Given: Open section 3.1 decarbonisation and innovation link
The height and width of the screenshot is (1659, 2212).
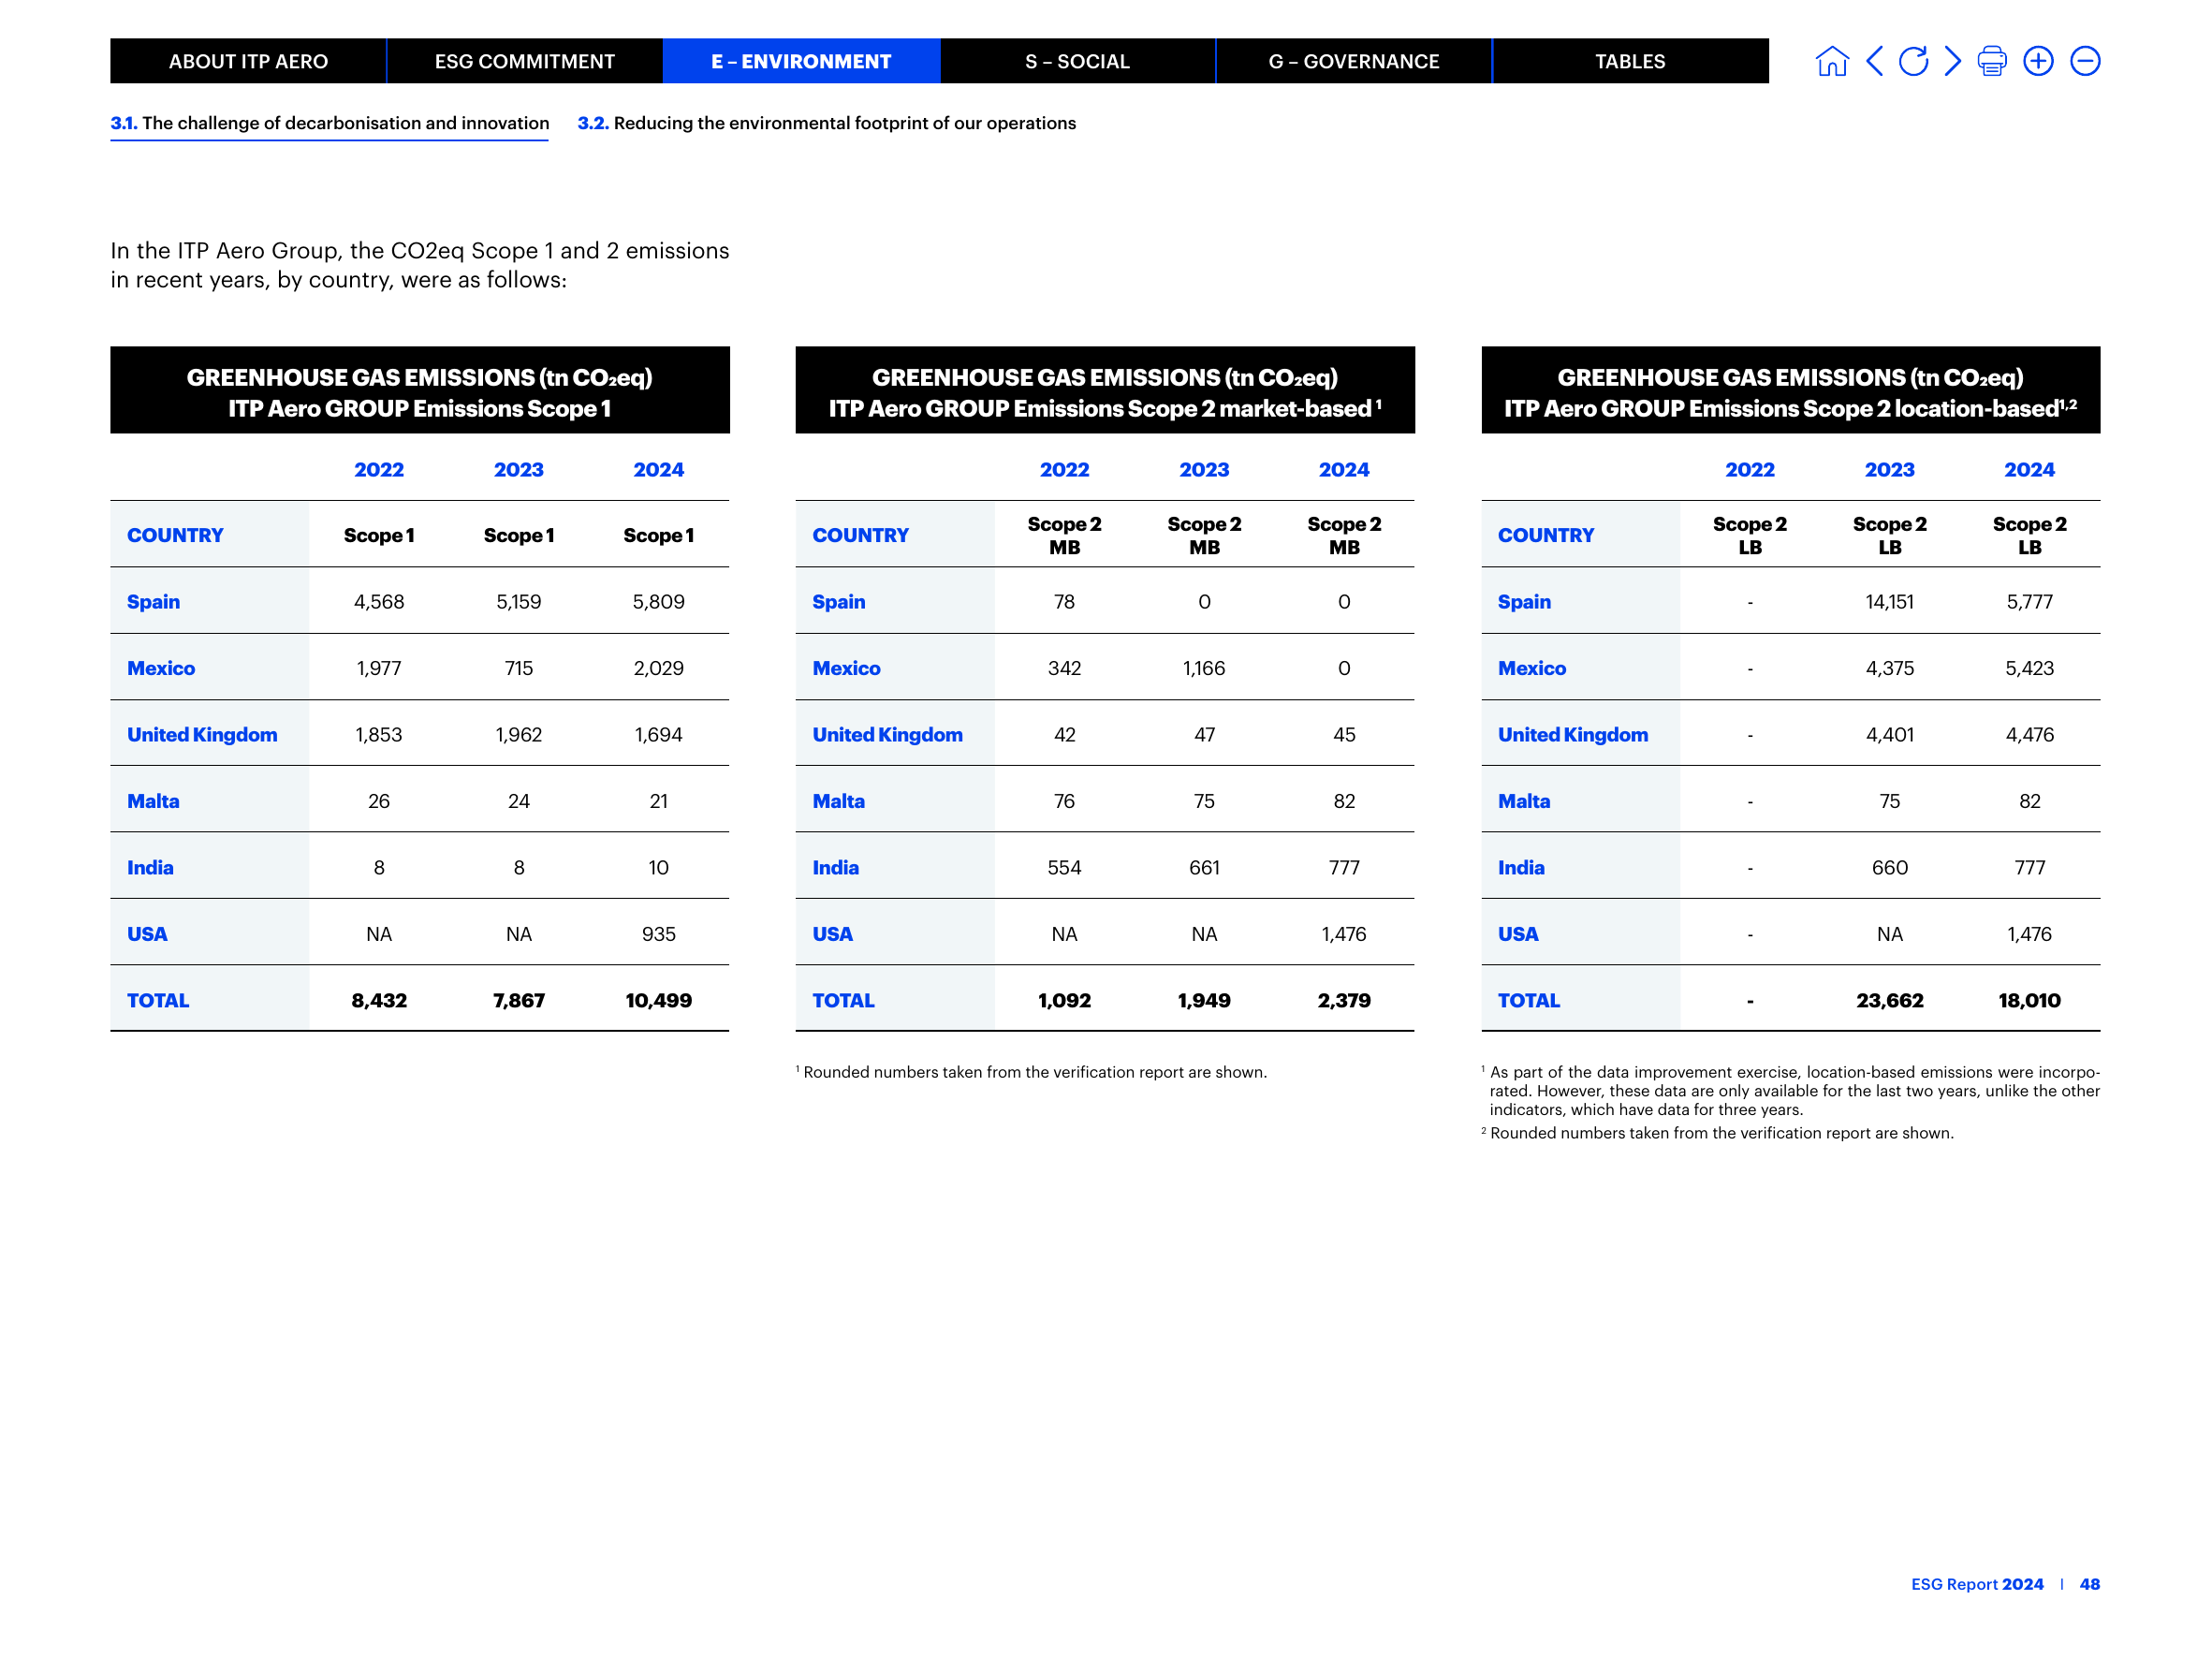Looking at the screenshot, I should [330, 123].
